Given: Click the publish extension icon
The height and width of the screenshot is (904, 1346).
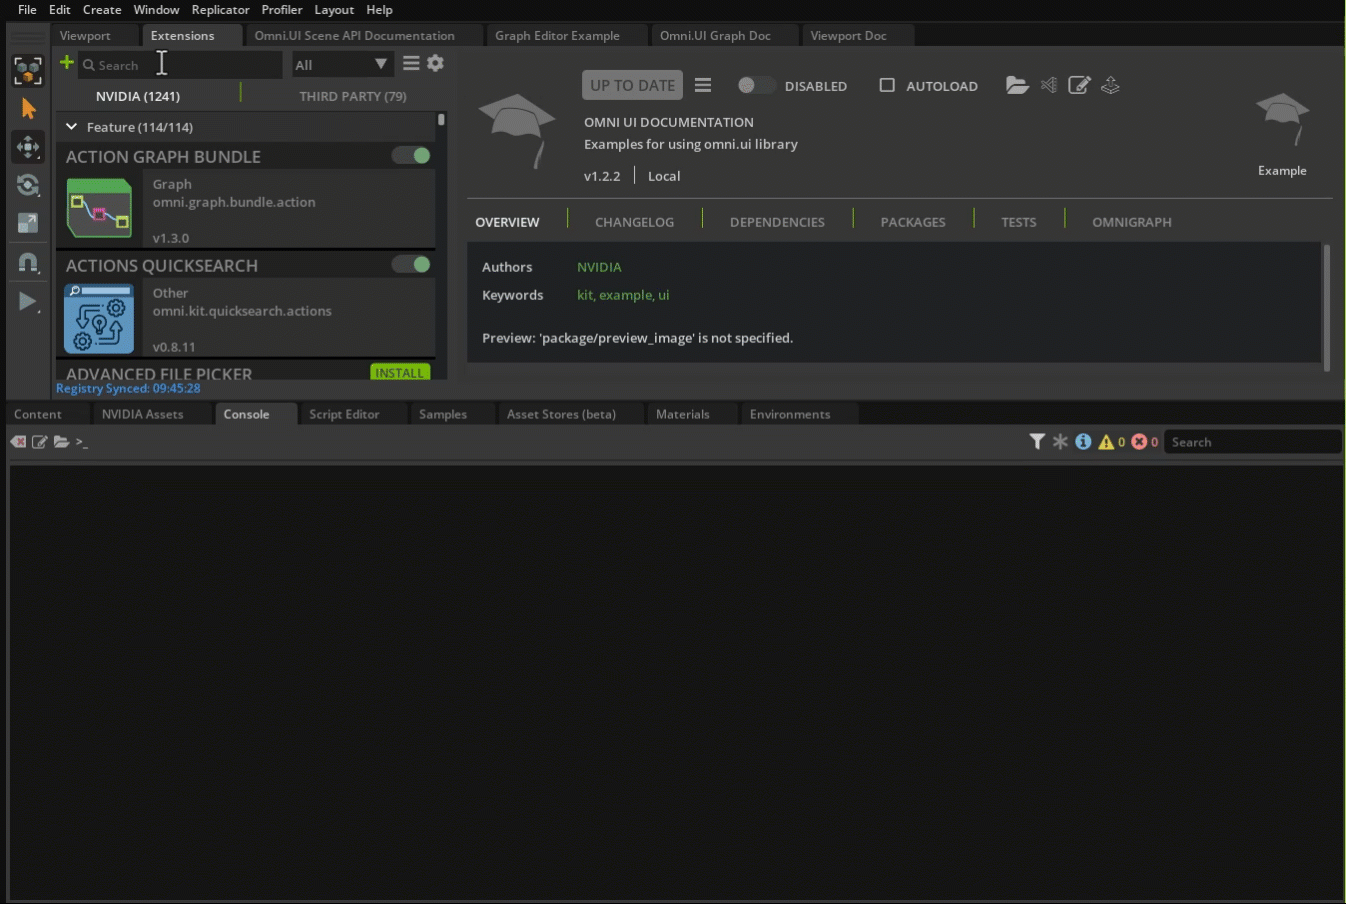Looking at the screenshot, I should (x=1110, y=85).
